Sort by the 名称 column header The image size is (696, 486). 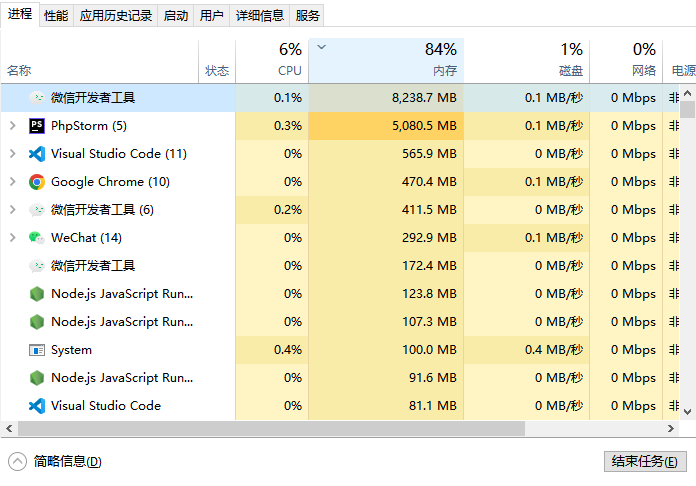tap(99, 61)
